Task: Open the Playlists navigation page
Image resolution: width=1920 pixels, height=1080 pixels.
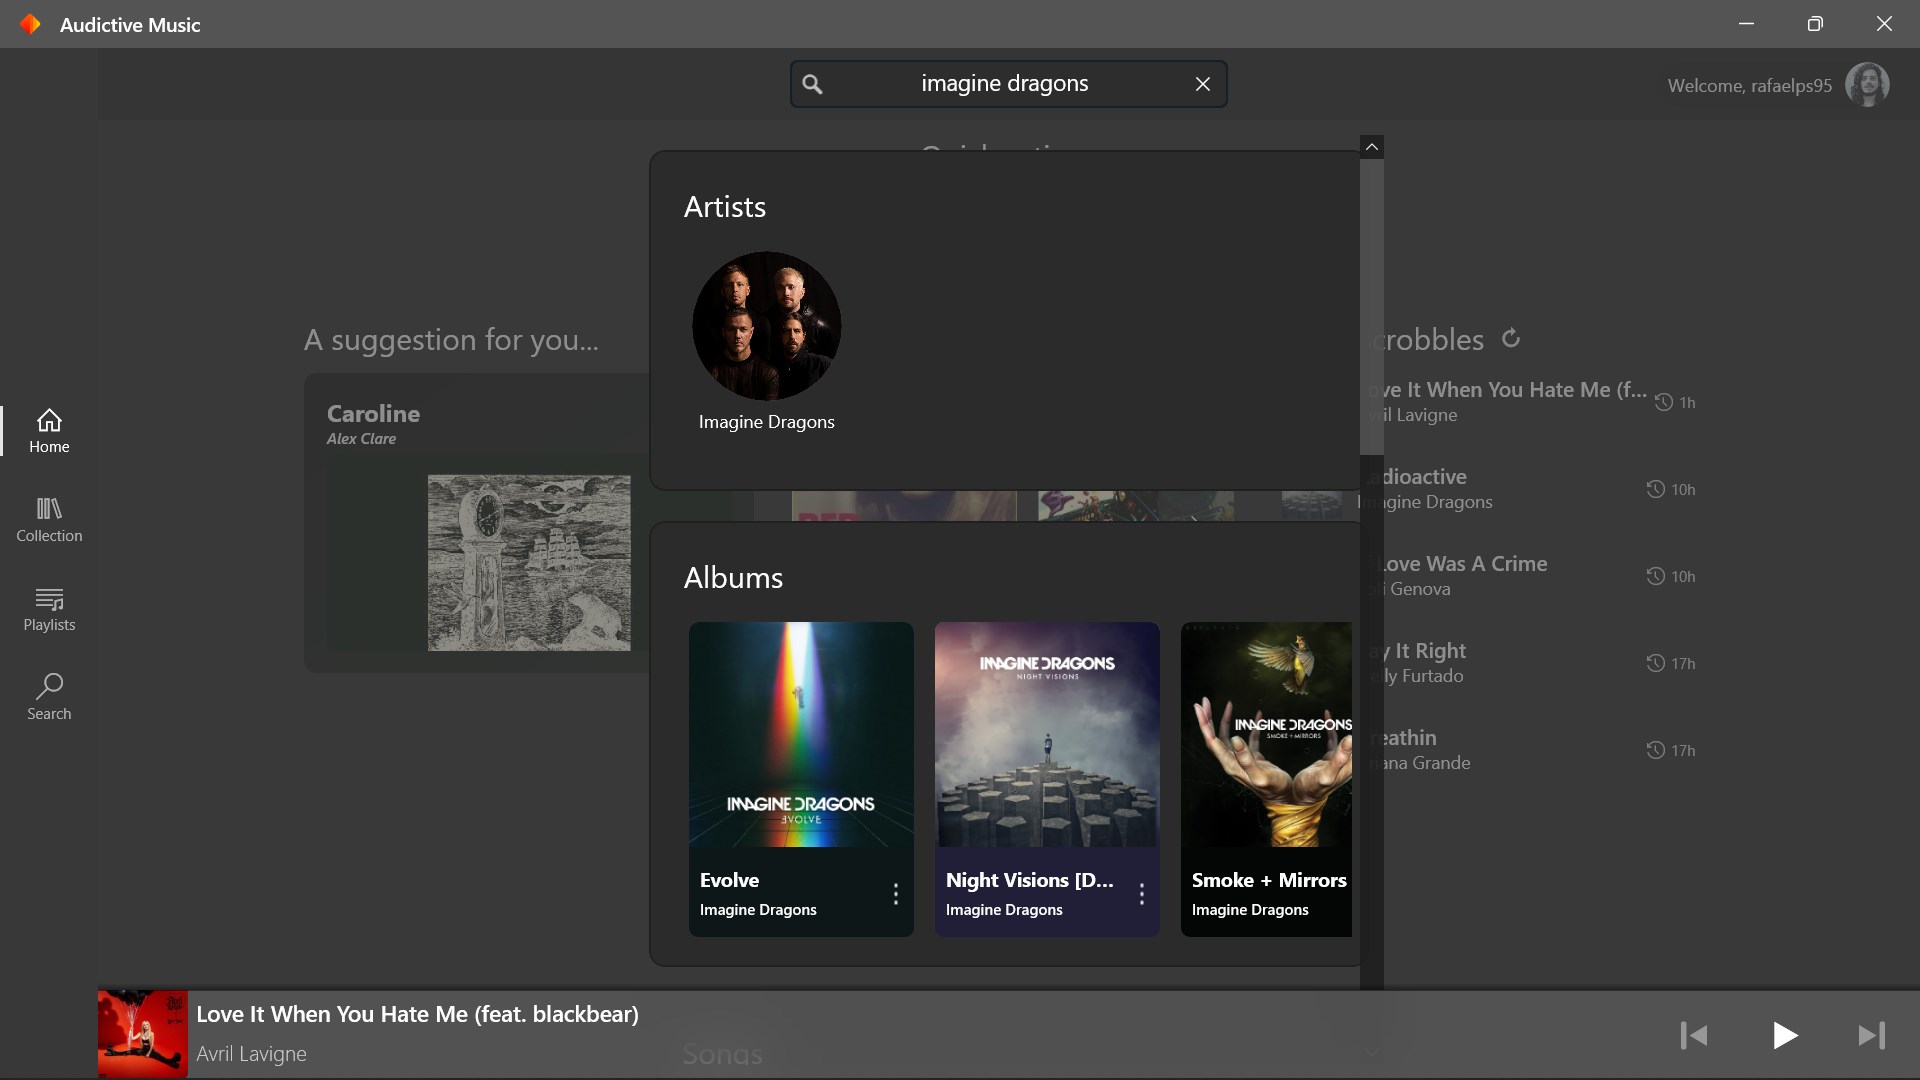Action: click(x=49, y=609)
